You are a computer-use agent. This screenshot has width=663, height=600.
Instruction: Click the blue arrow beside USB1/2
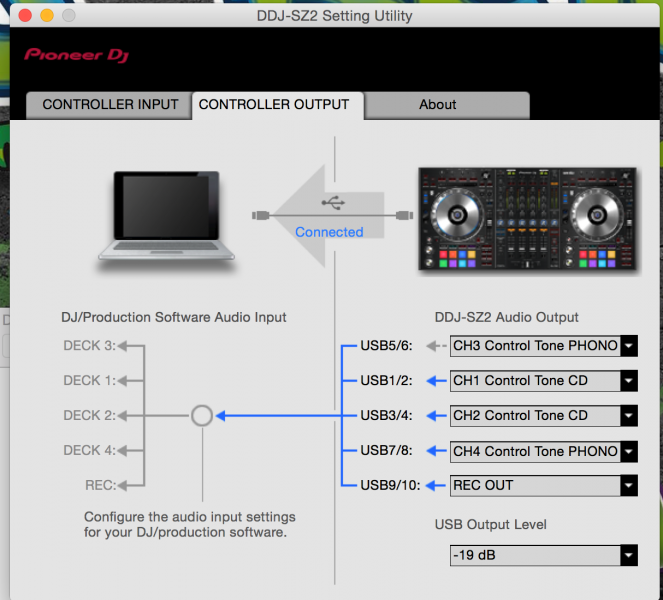tap(436, 381)
